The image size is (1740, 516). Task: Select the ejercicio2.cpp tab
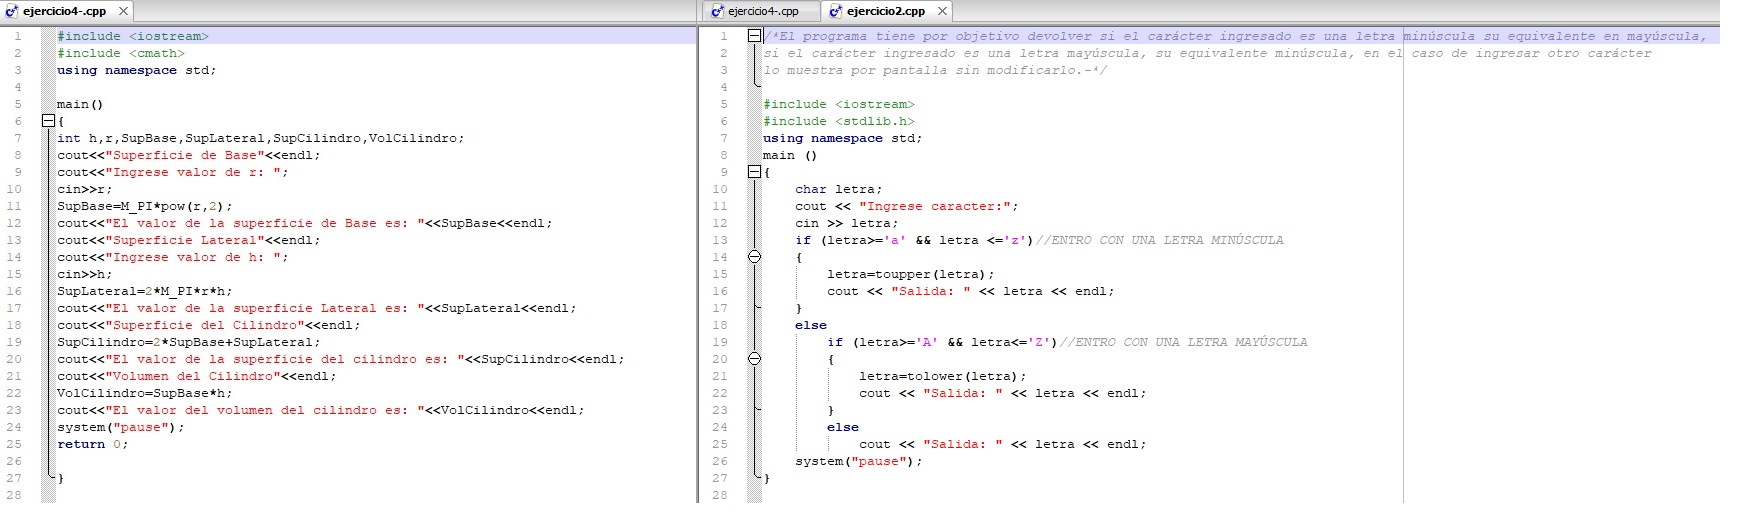click(885, 12)
